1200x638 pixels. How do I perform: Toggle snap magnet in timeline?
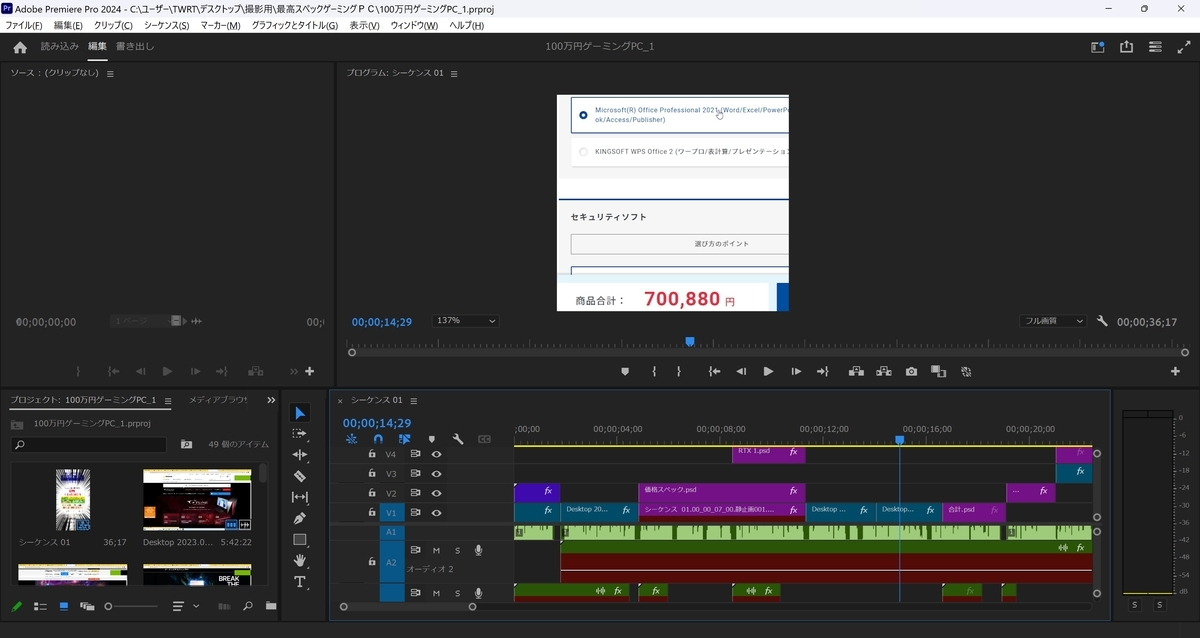(x=378, y=439)
